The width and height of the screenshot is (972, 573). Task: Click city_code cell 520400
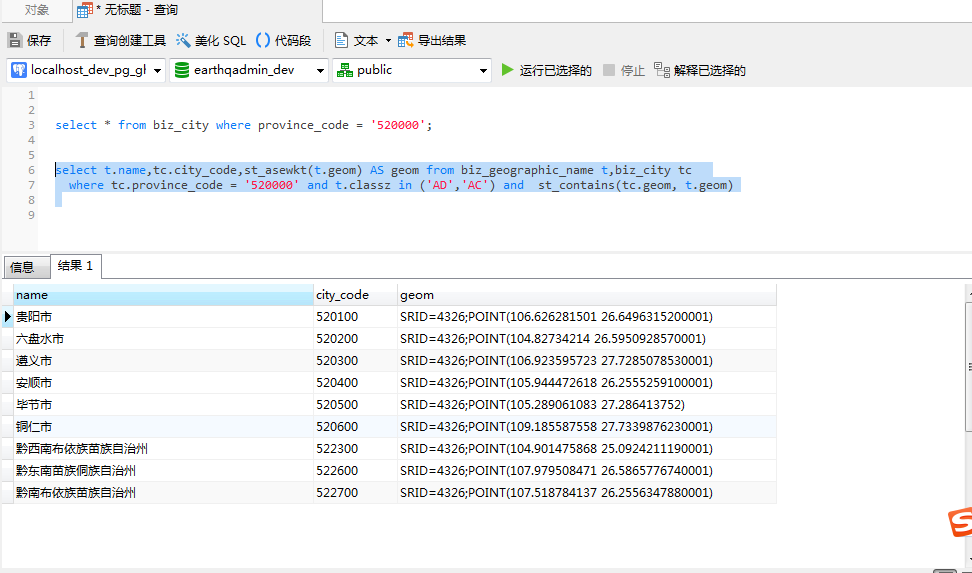tap(355, 383)
